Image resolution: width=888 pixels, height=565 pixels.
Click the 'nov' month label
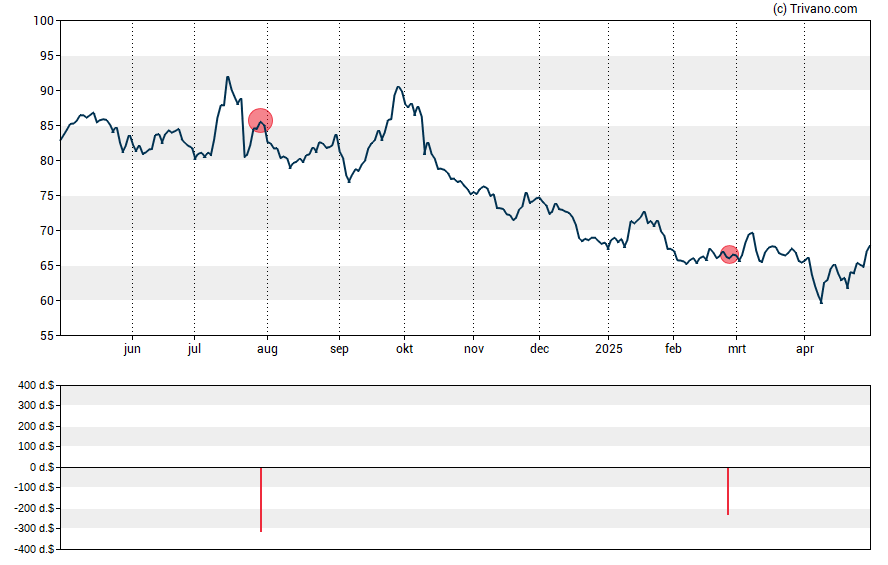[474, 349]
